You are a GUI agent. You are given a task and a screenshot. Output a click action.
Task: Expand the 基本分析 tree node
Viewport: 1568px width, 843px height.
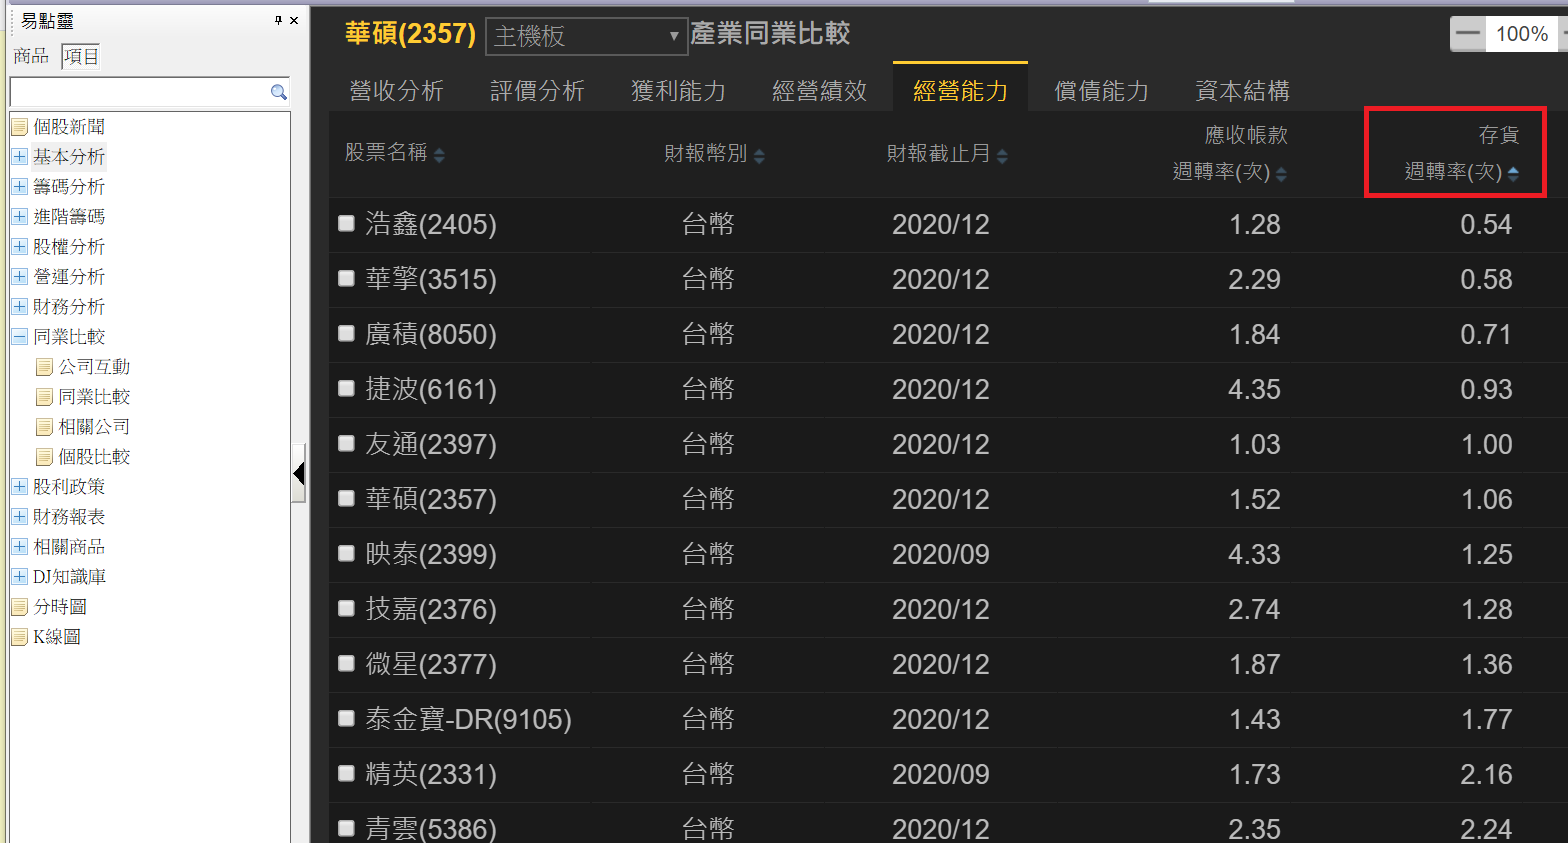coord(19,157)
